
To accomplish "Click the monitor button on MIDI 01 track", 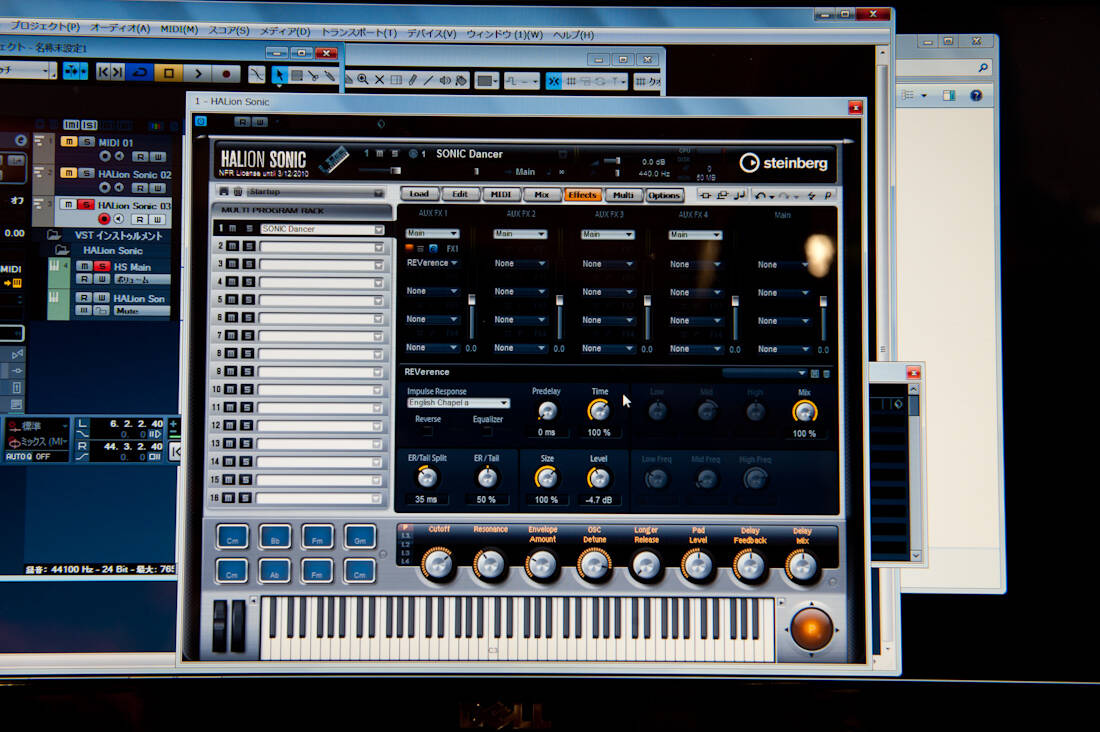I will click(119, 157).
